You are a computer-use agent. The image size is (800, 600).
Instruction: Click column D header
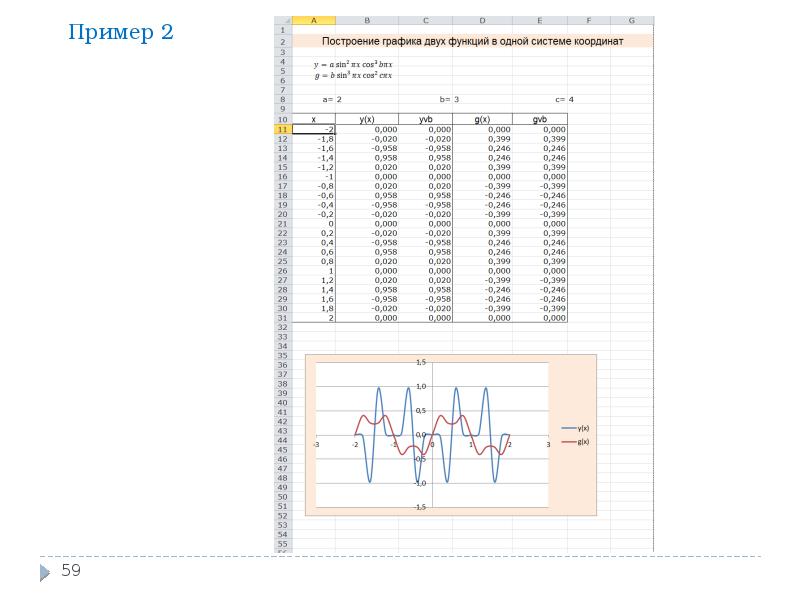[482, 20]
